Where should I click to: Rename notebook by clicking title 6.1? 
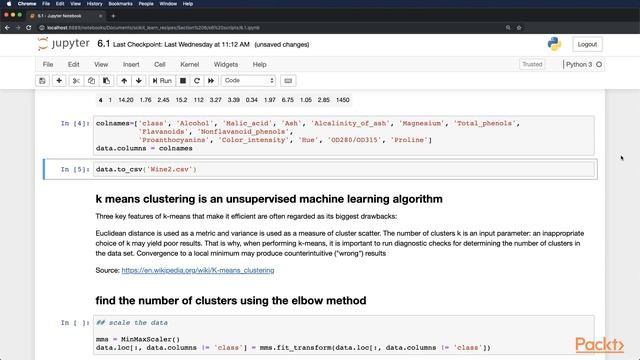point(104,44)
